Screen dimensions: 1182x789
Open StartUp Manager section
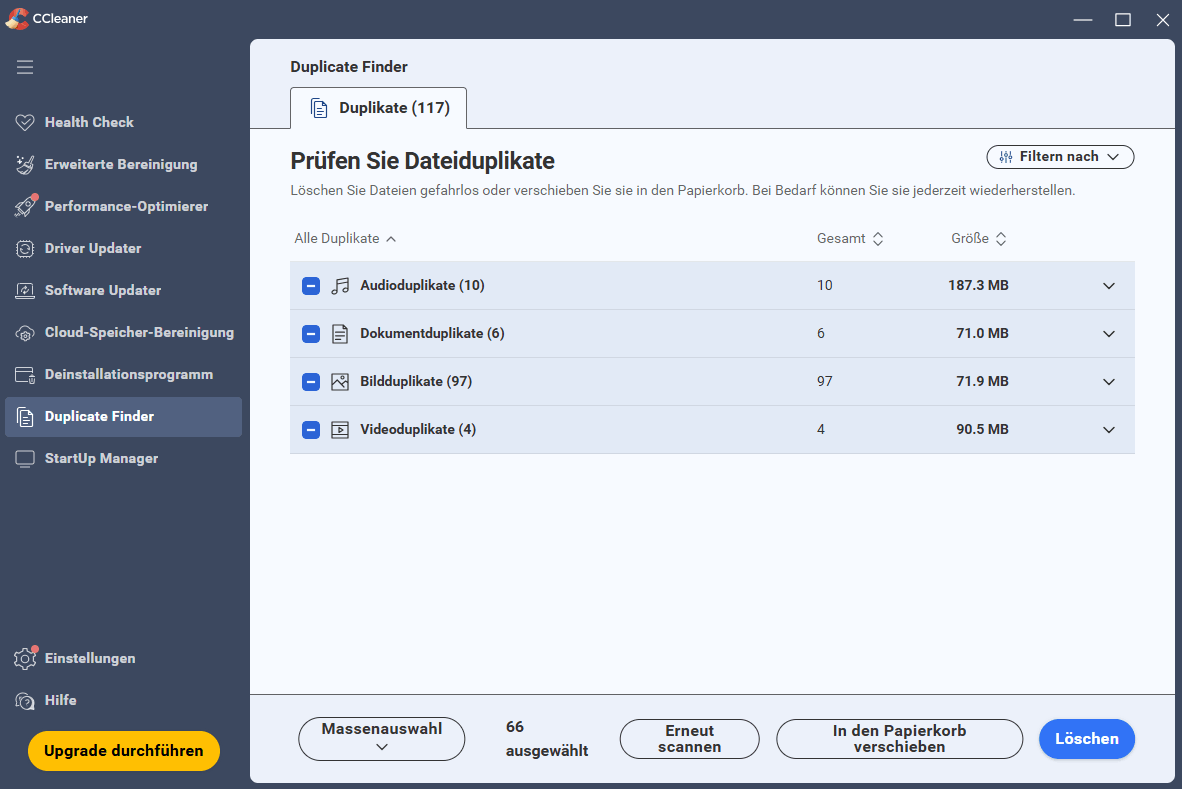[x=124, y=459]
